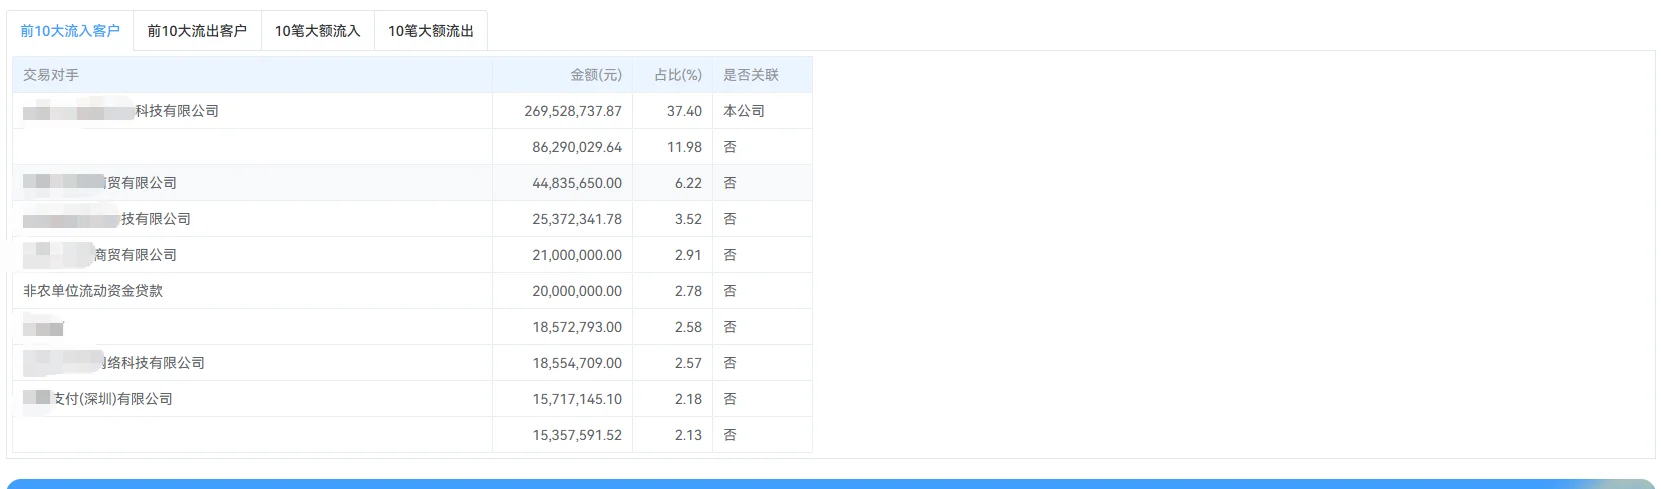Click the percentage 11.98
The image size is (1661, 489).
click(684, 147)
